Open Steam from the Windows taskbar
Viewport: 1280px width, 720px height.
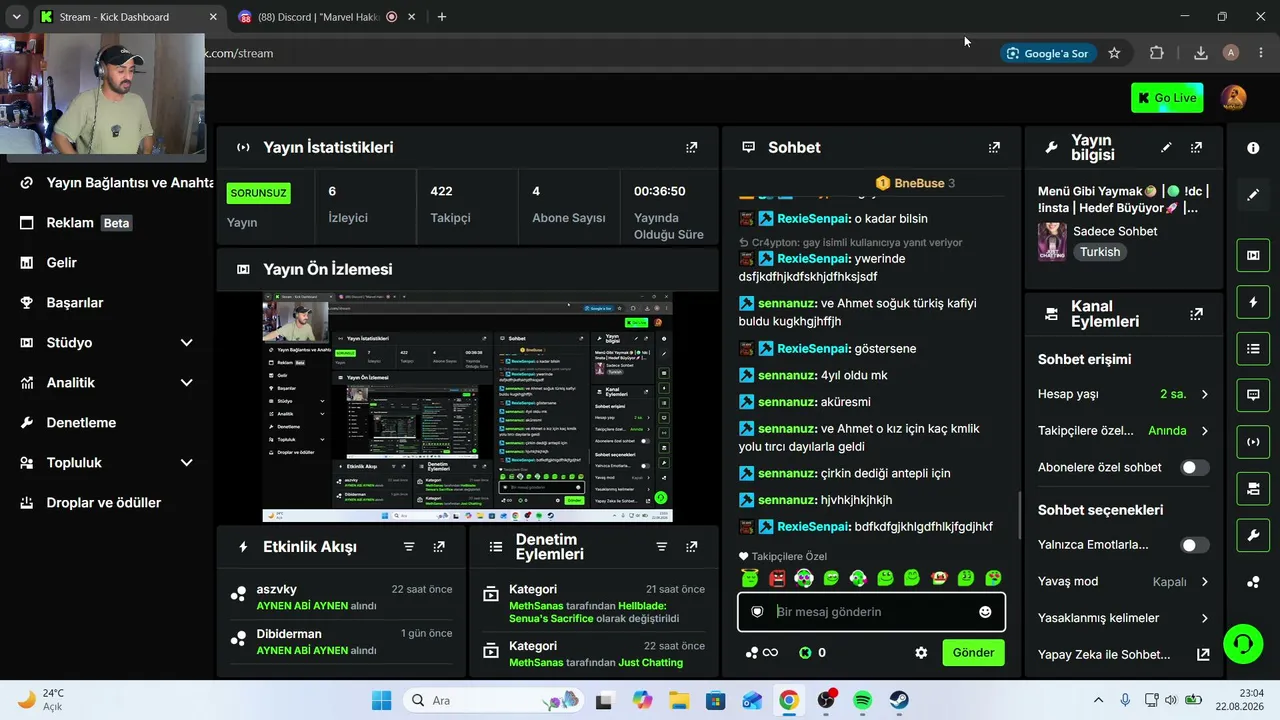900,700
